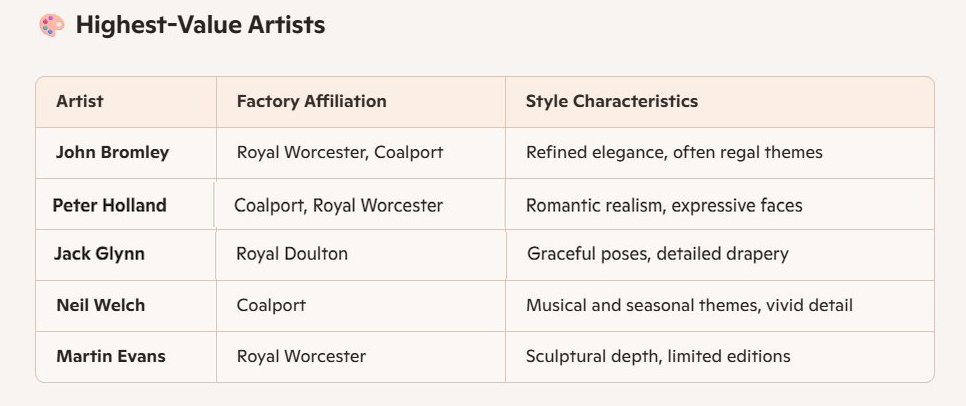The width and height of the screenshot is (966, 406).
Task: Click the Musical and seasonal themes cell
Action: 689,305
